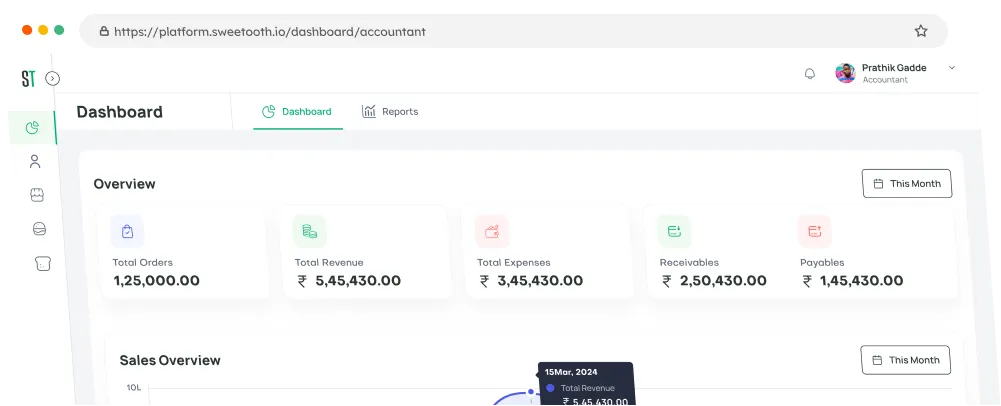Screen dimensions: 1001x406
Task: Click the Payables value 1,45,430.00
Action: [862, 280]
